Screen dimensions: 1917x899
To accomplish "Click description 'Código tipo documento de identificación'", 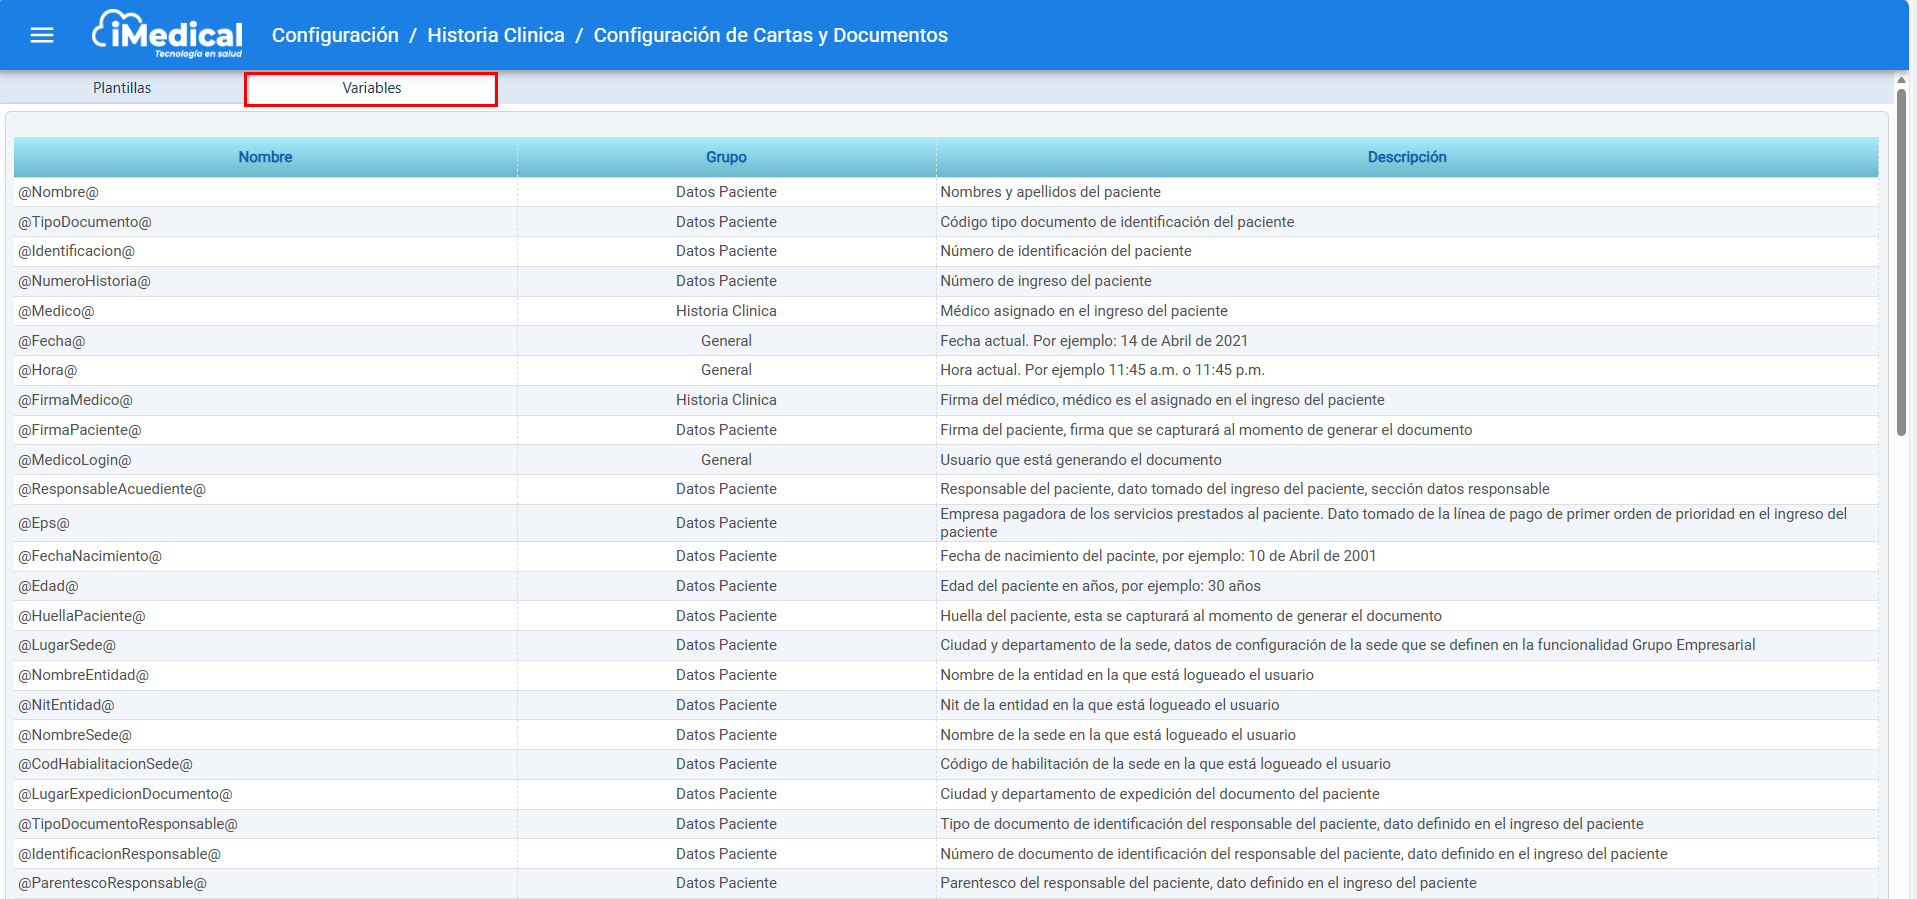I will point(1117,222).
